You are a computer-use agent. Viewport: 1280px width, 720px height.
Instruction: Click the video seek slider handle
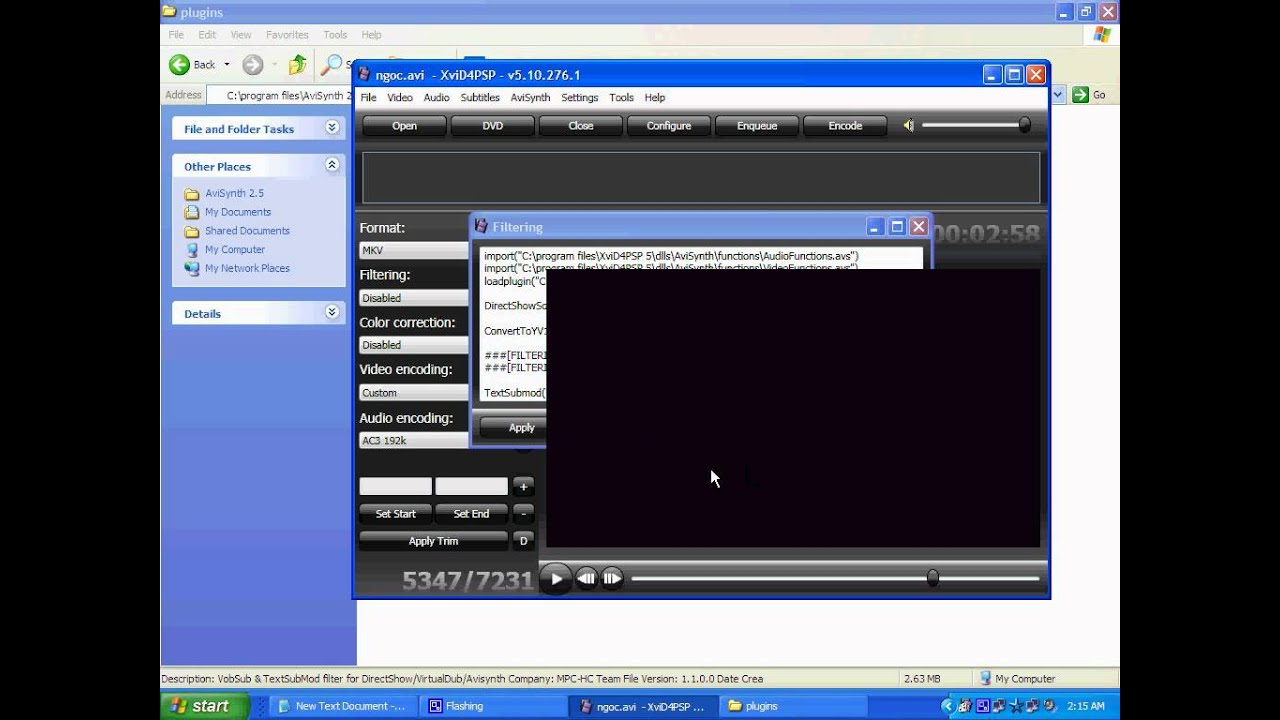(x=933, y=578)
